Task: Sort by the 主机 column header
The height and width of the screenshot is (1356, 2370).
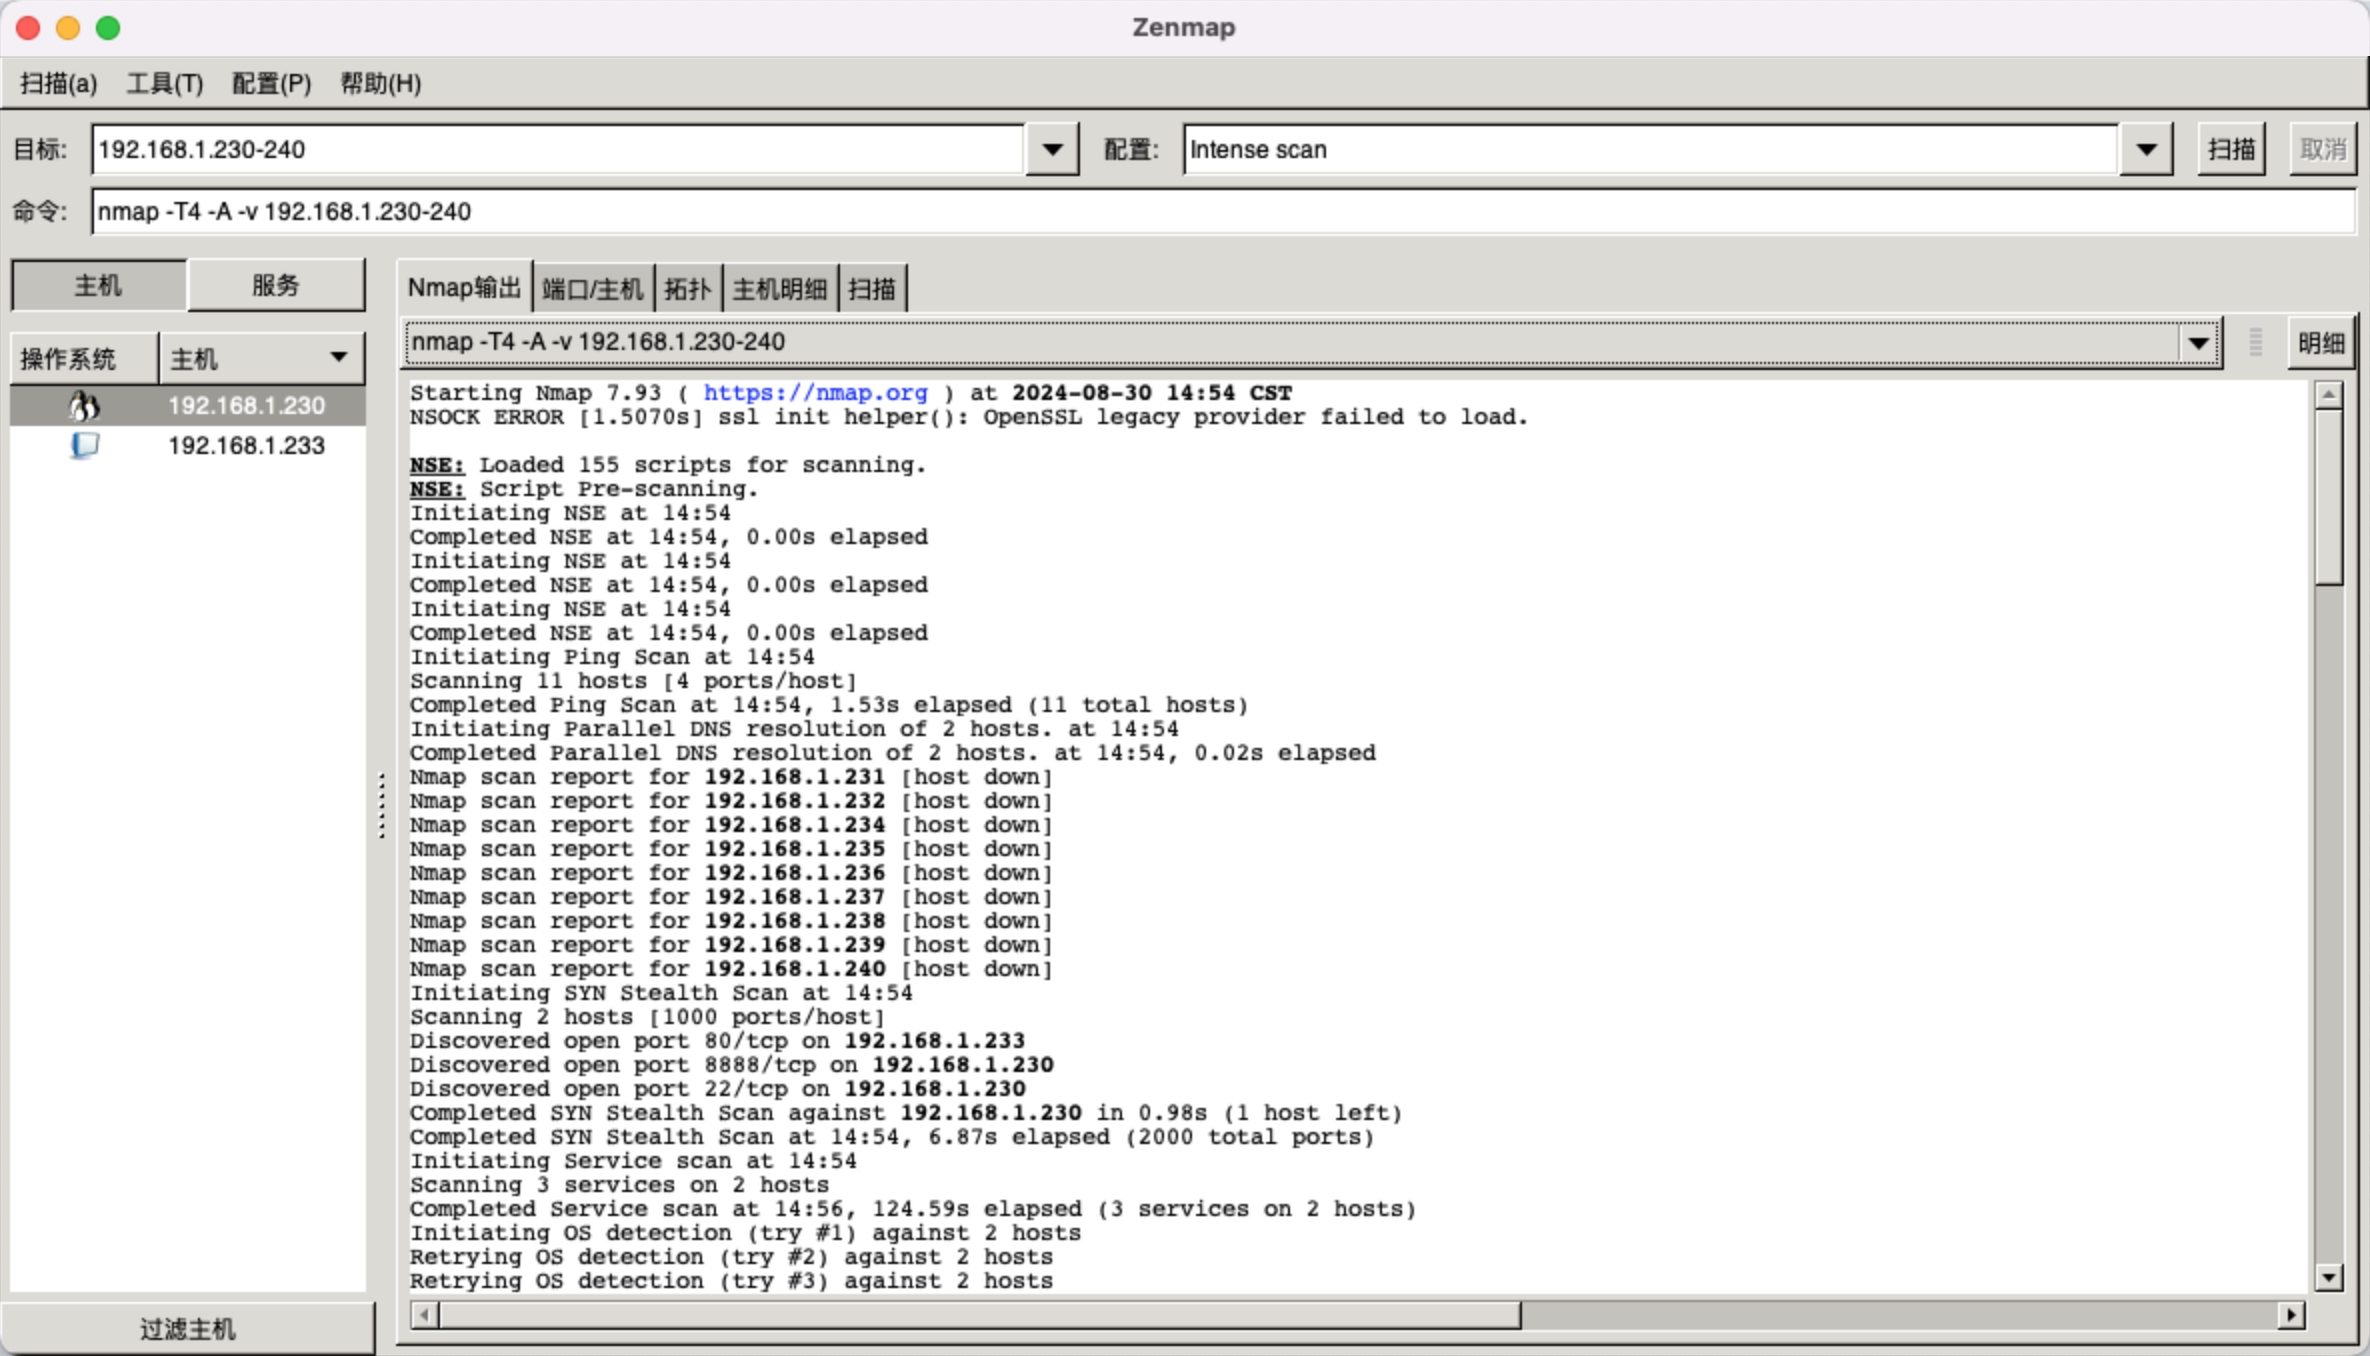Action: tap(262, 358)
